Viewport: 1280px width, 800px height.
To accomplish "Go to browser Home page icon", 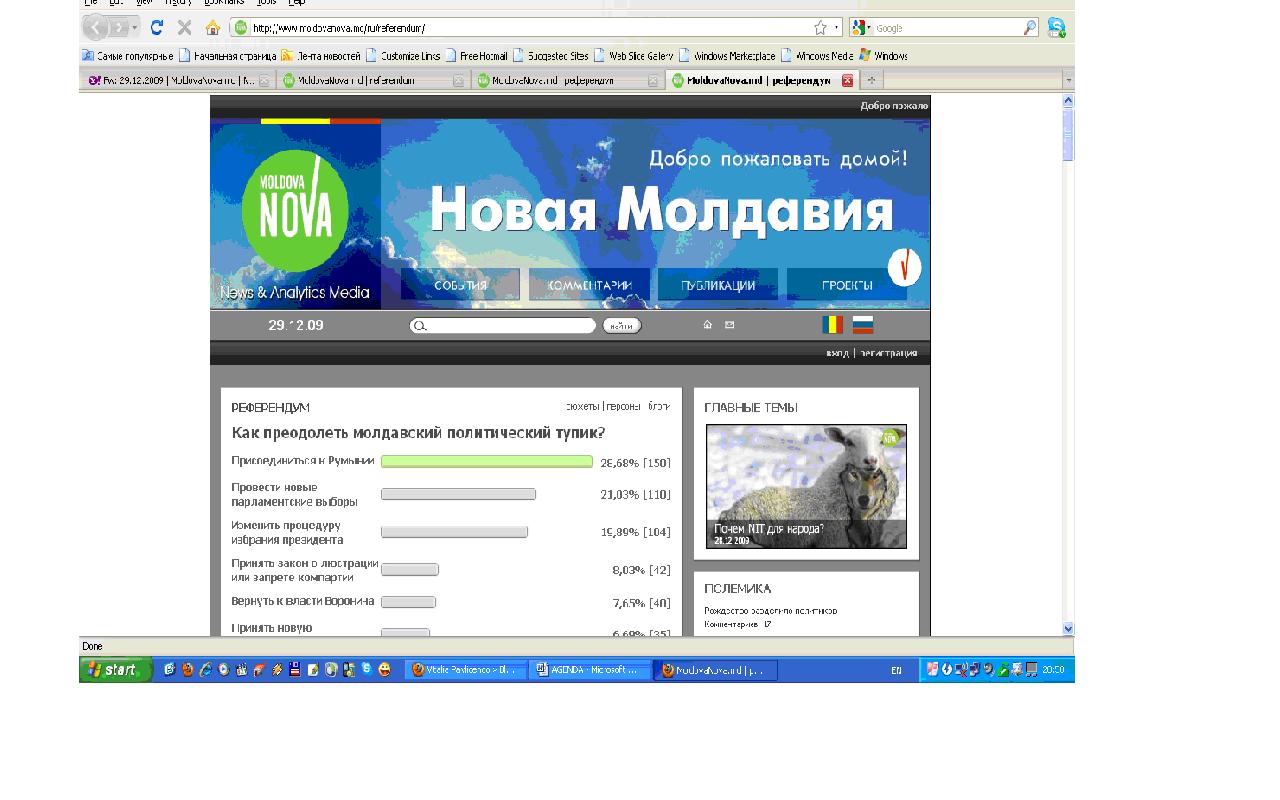I will point(212,28).
